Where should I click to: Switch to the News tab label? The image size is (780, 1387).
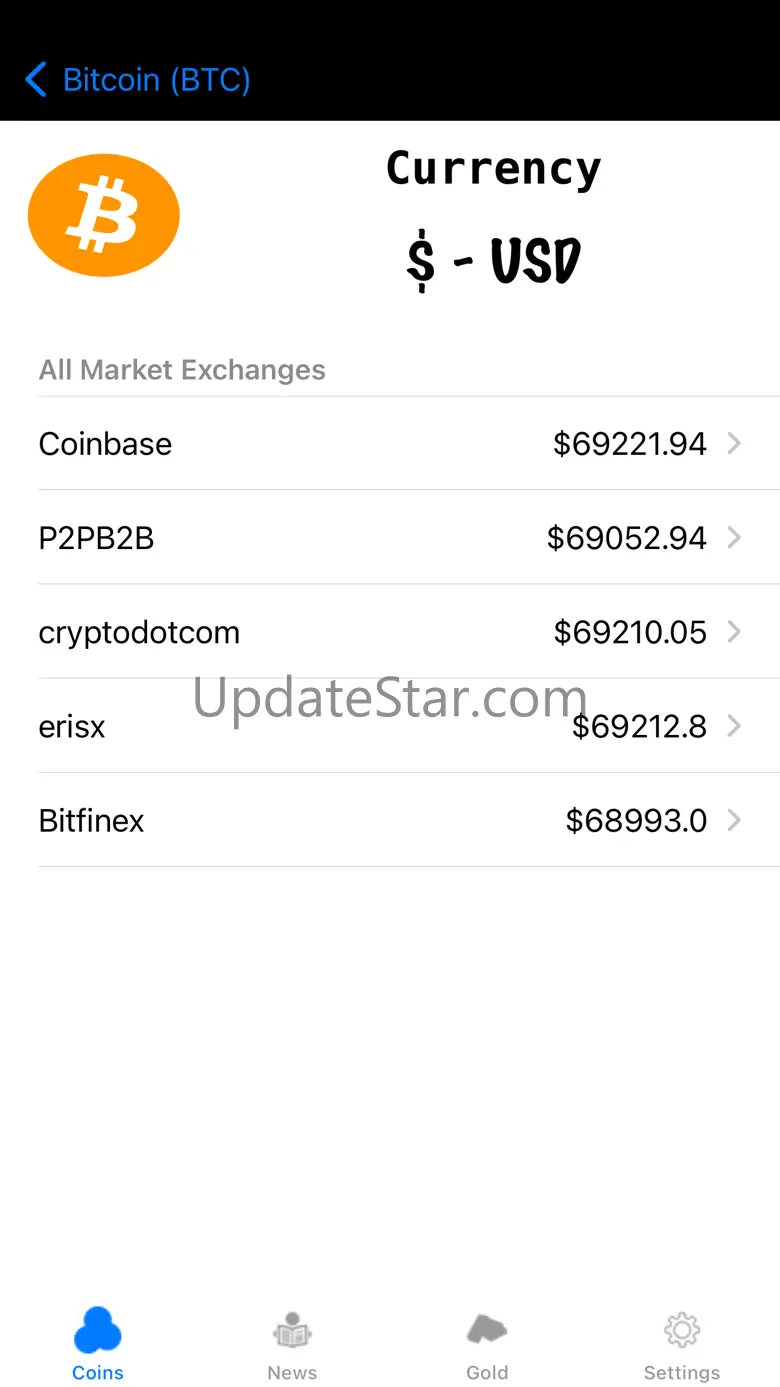point(292,1373)
